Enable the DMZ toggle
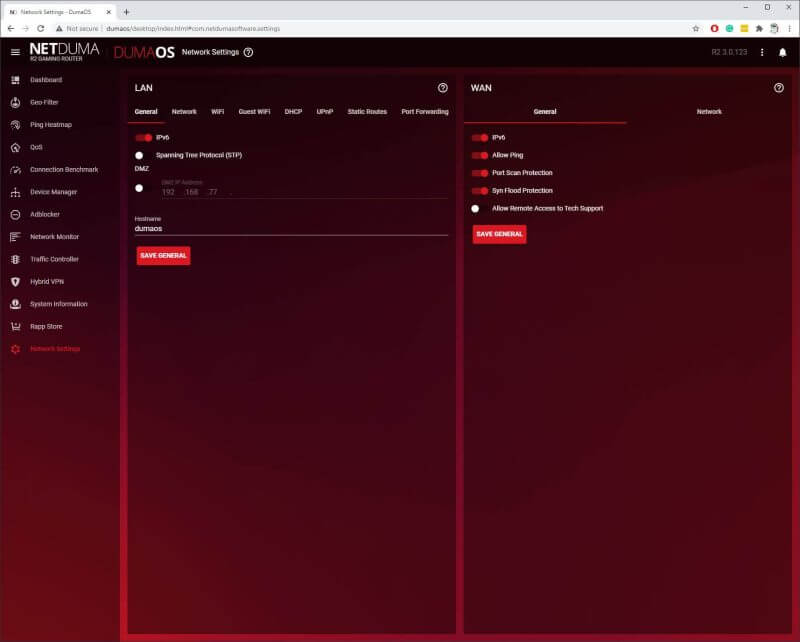800x642 pixels. (x=139, y=188)
